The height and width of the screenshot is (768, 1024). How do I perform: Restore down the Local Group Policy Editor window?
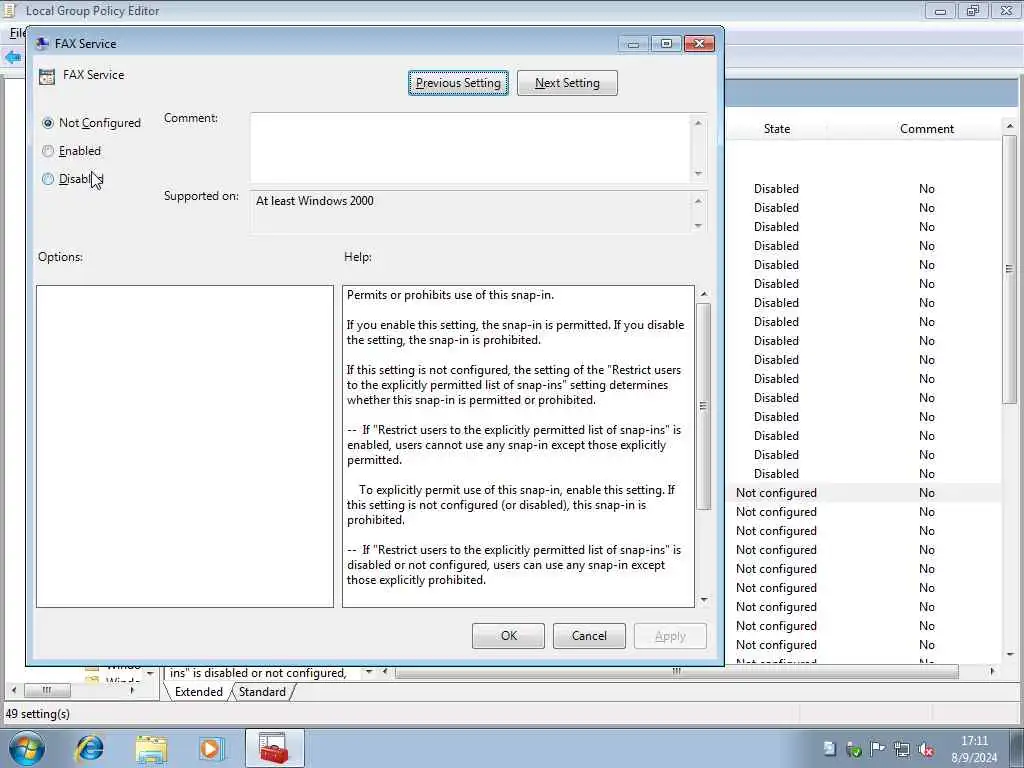pos(972,10)
